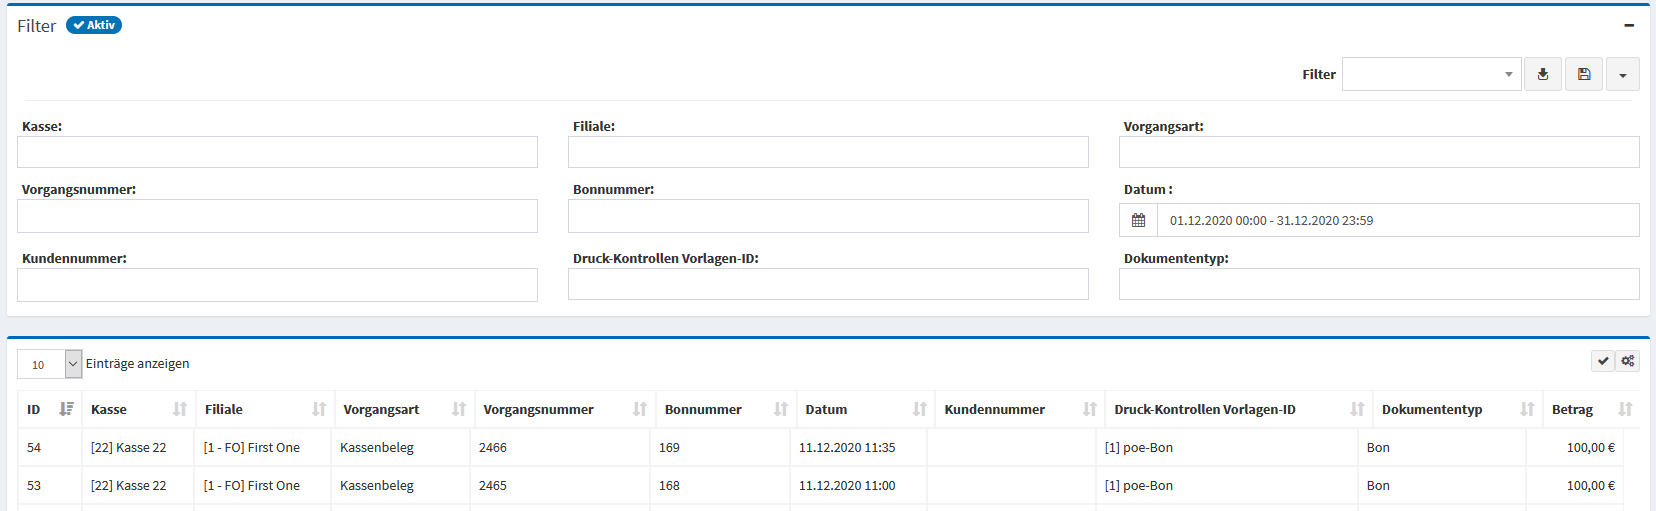Toggle the Aktiv filter badge
The height and width of the screenshot is (511, 1656).
point(94,25)
